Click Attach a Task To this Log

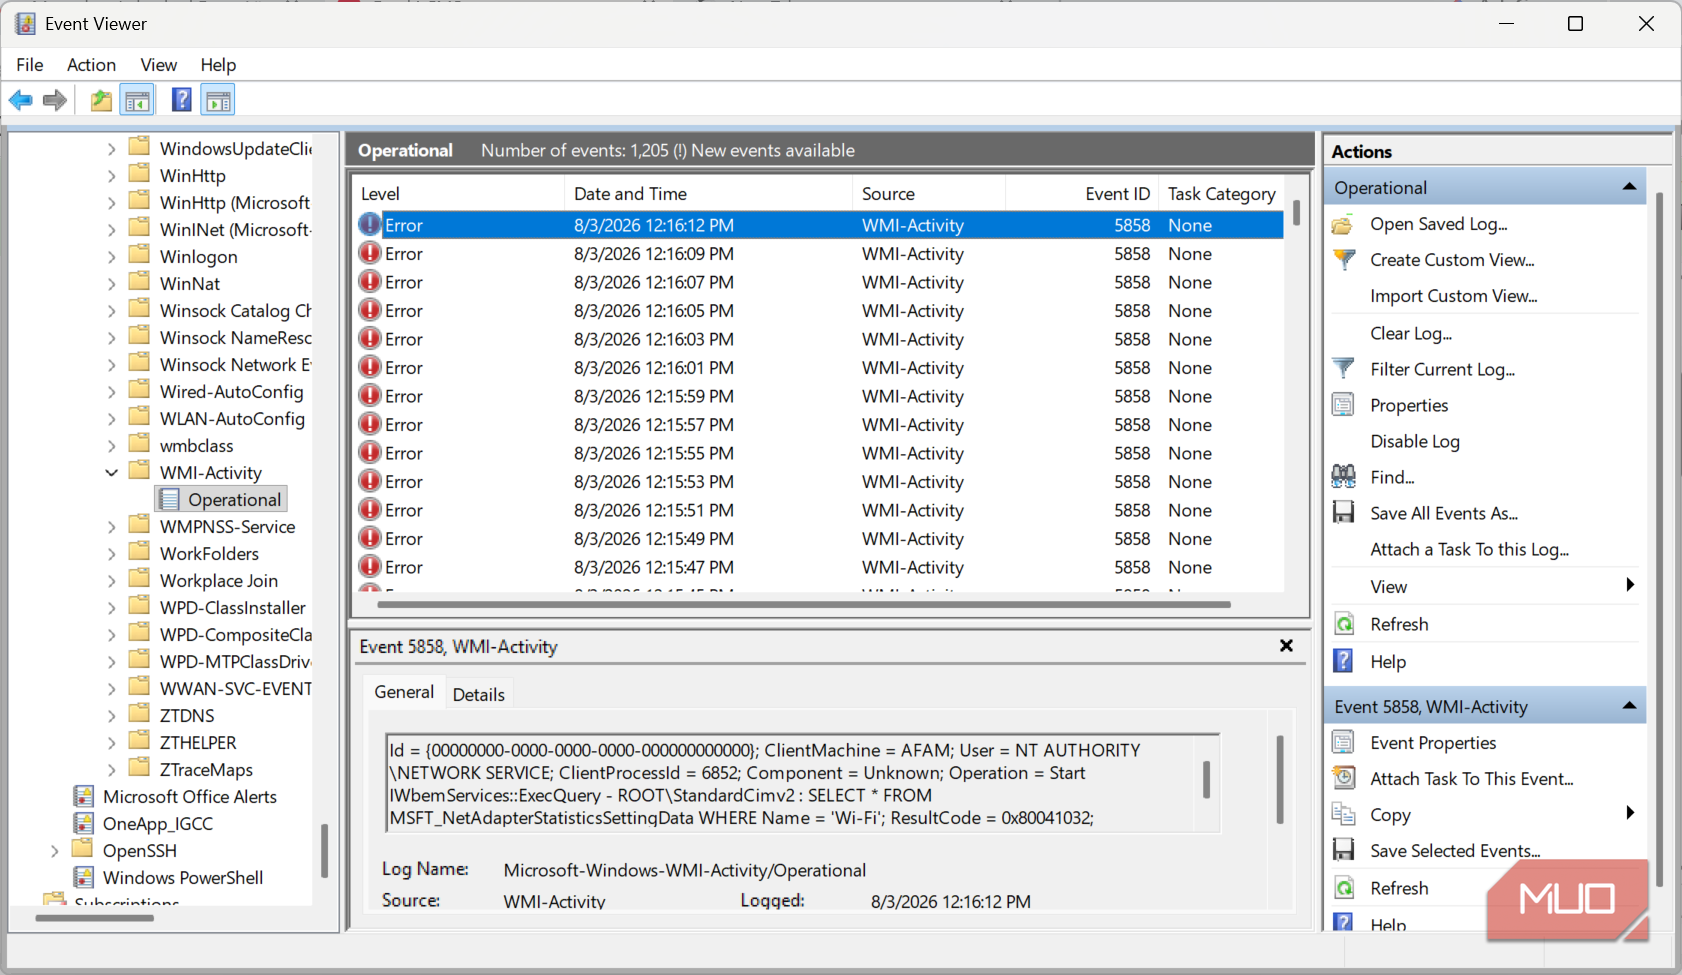1469,549
